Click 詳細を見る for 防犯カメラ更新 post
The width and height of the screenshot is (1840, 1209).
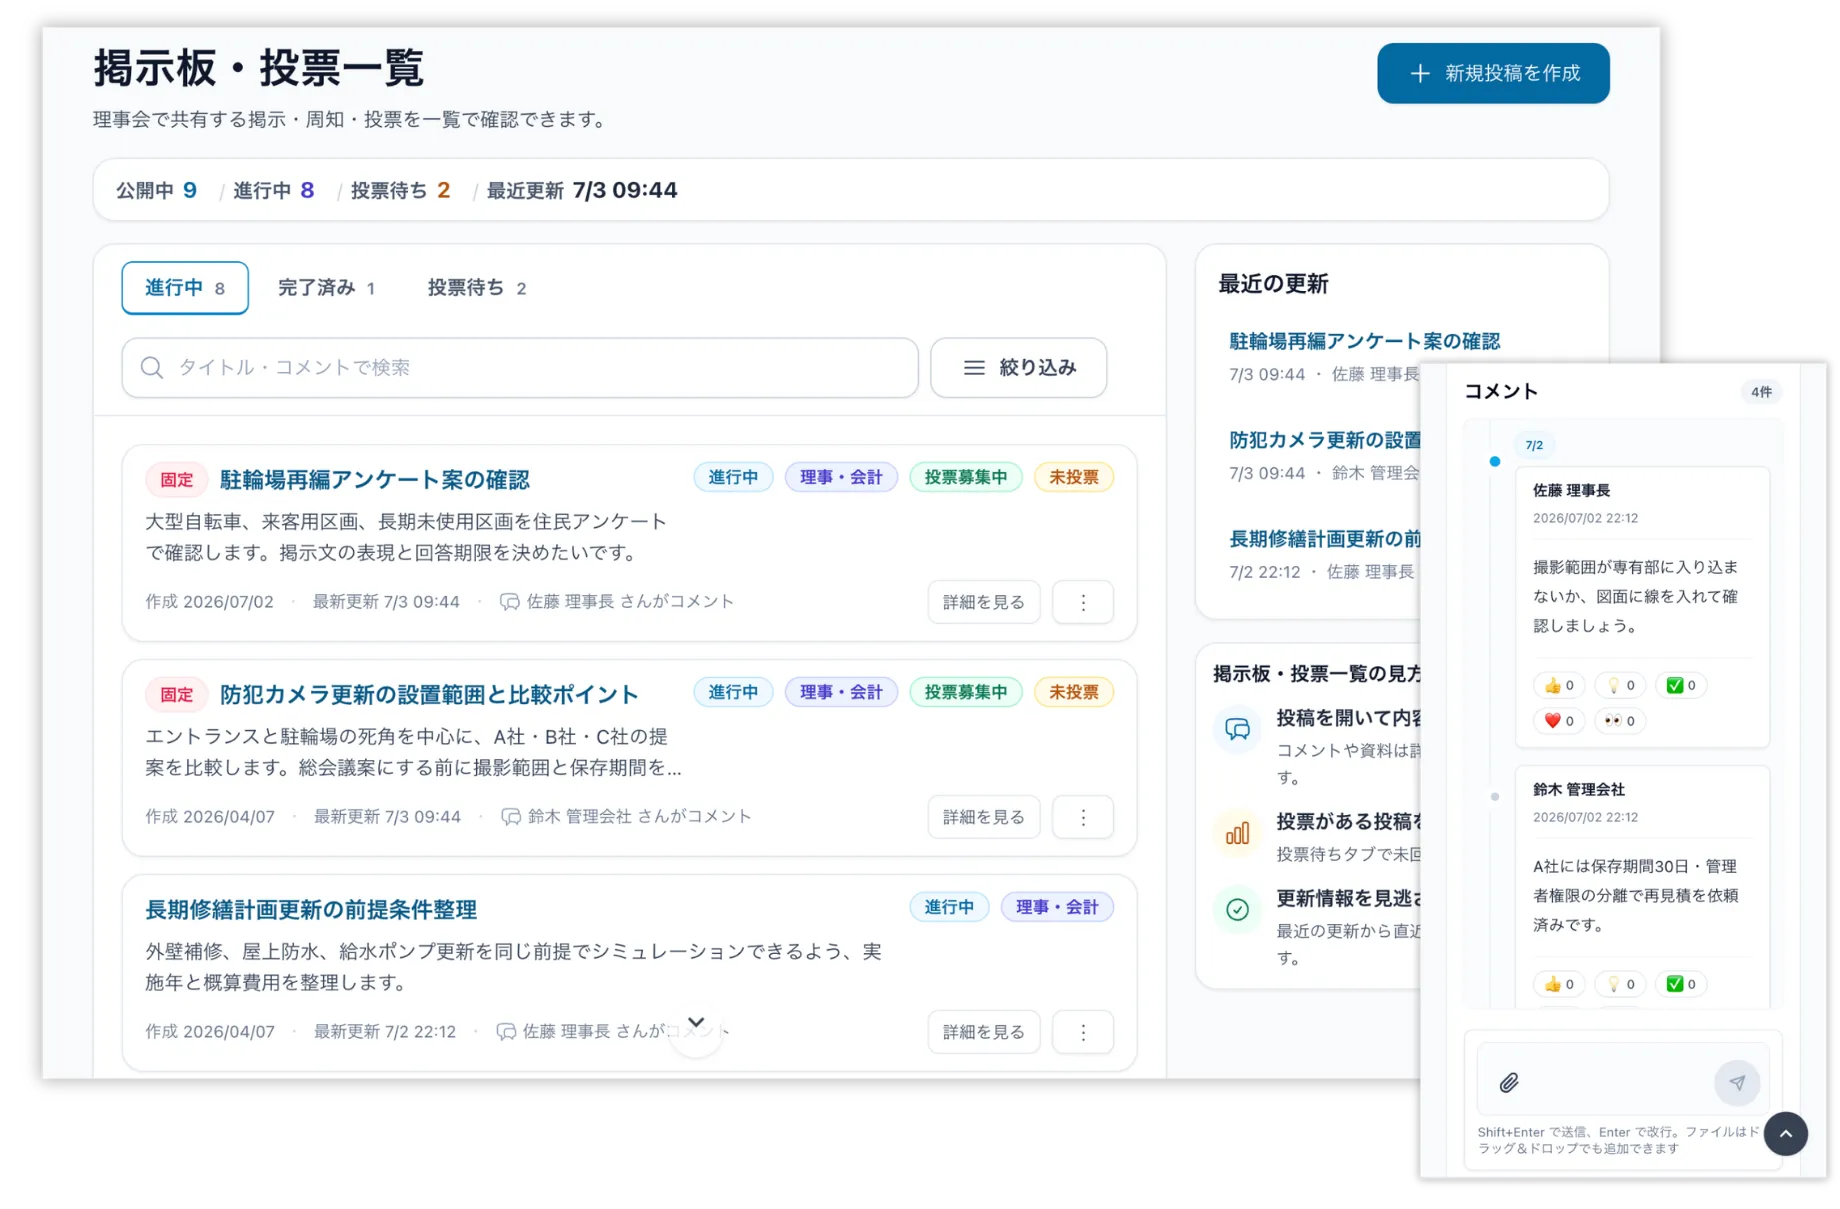983,817
